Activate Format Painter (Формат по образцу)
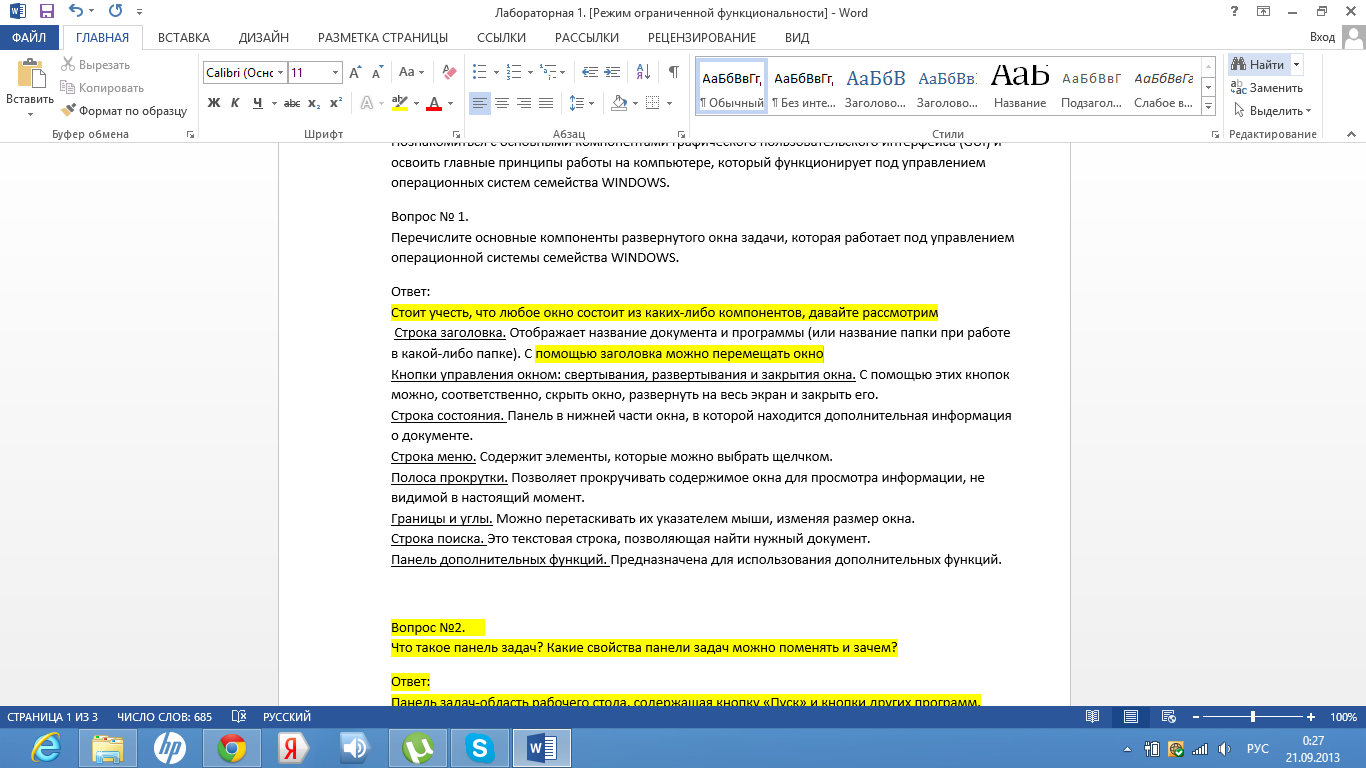Viewport: 1366px width, 768px height. (x=124, y=111)
